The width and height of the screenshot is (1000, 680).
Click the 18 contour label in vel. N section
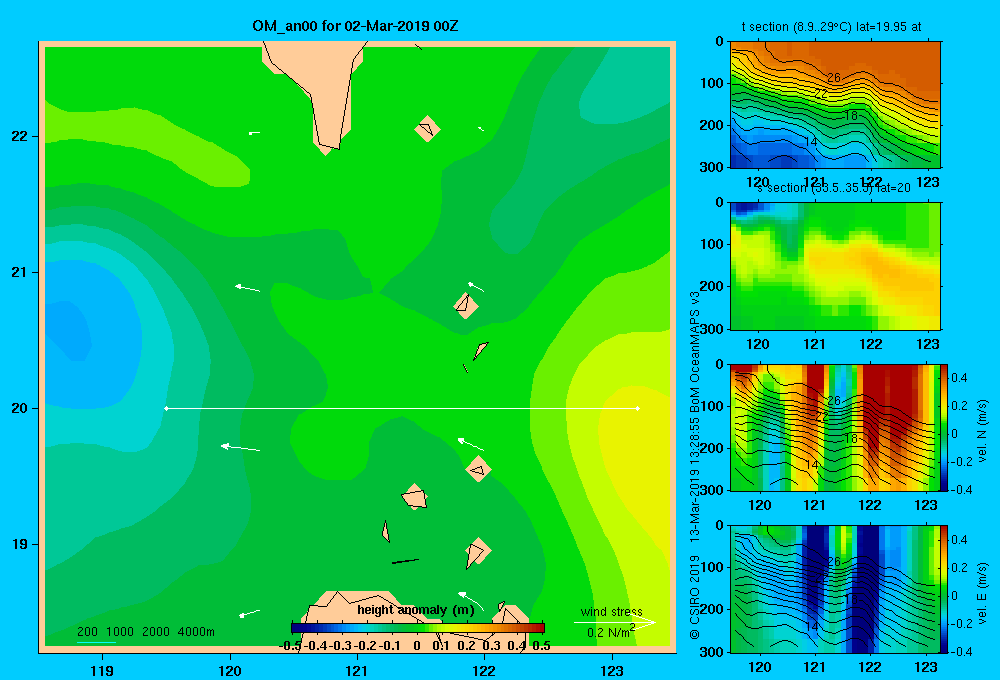pyautogui.click(x=851, y=439)
